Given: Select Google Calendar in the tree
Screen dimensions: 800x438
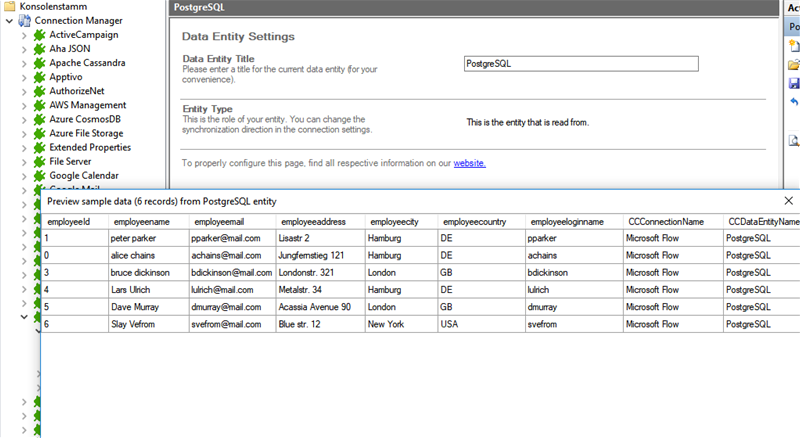Looking at the screenshot, I should click(x=84, y=175).
